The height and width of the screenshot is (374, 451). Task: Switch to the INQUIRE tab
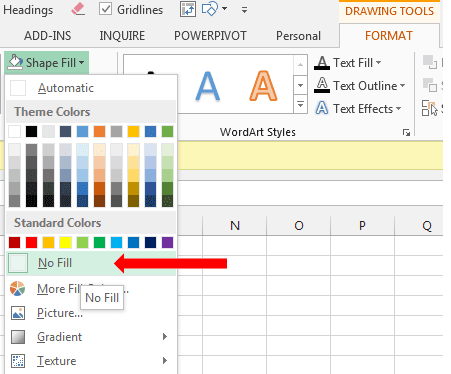click(122, 36)
